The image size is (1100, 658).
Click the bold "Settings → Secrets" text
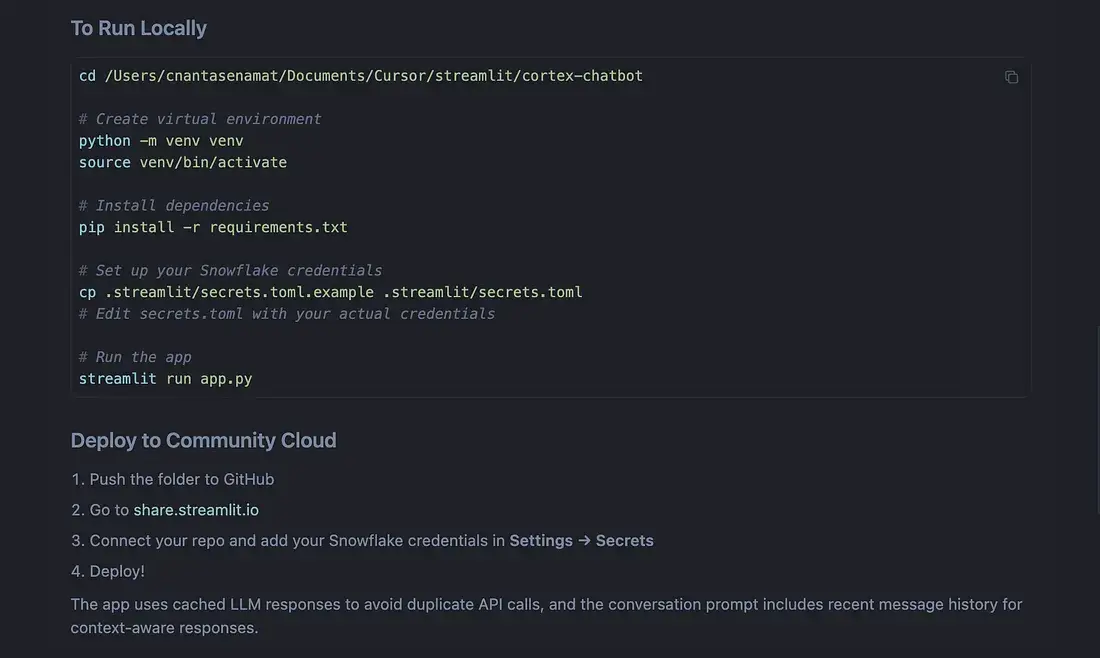(581, 541)
